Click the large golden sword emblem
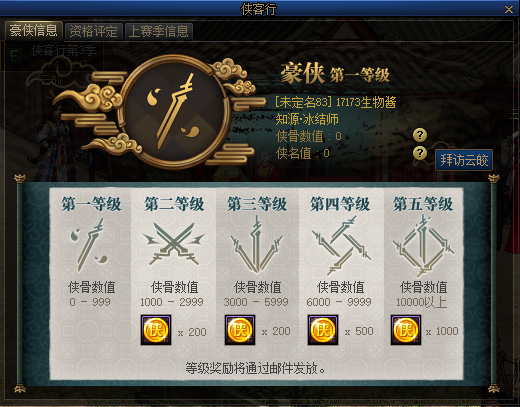 click(x=176, y=112)
